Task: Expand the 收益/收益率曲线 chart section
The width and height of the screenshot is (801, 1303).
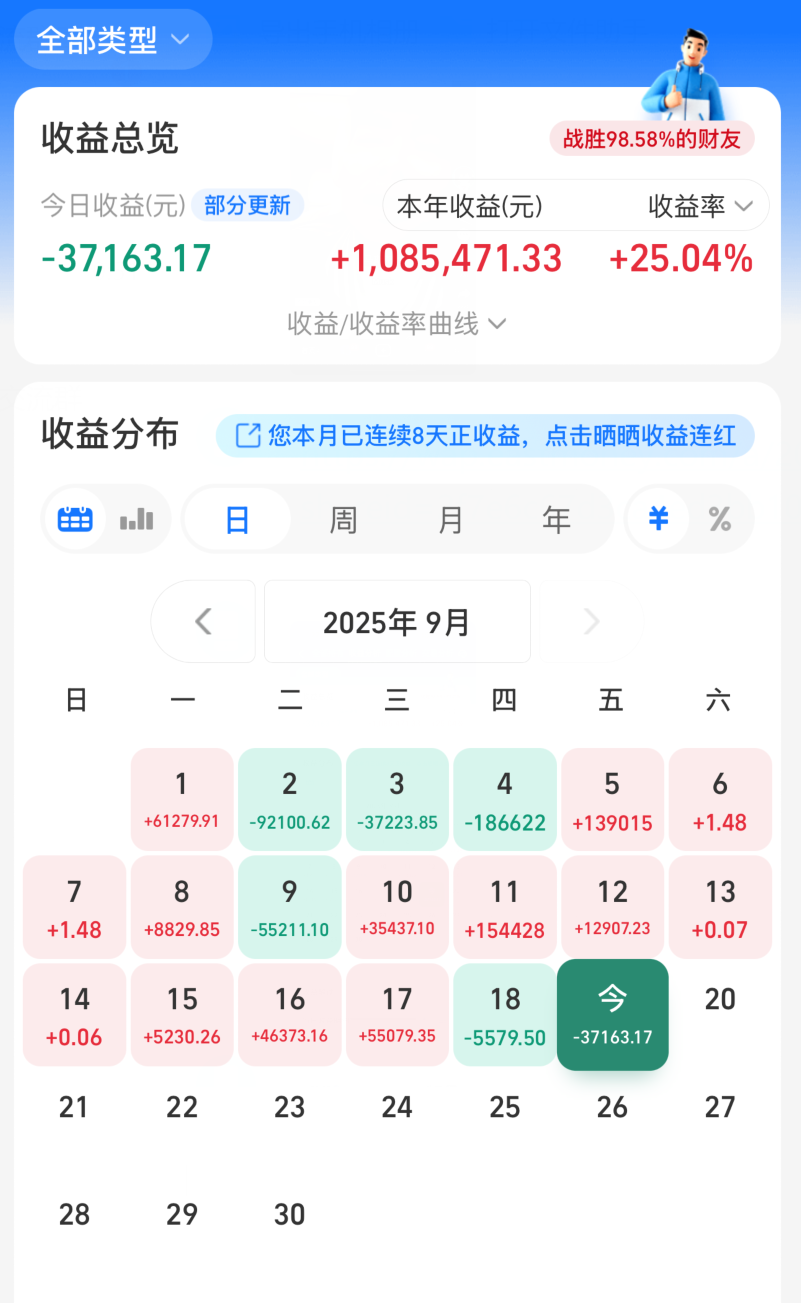Action: click(397, 324)
